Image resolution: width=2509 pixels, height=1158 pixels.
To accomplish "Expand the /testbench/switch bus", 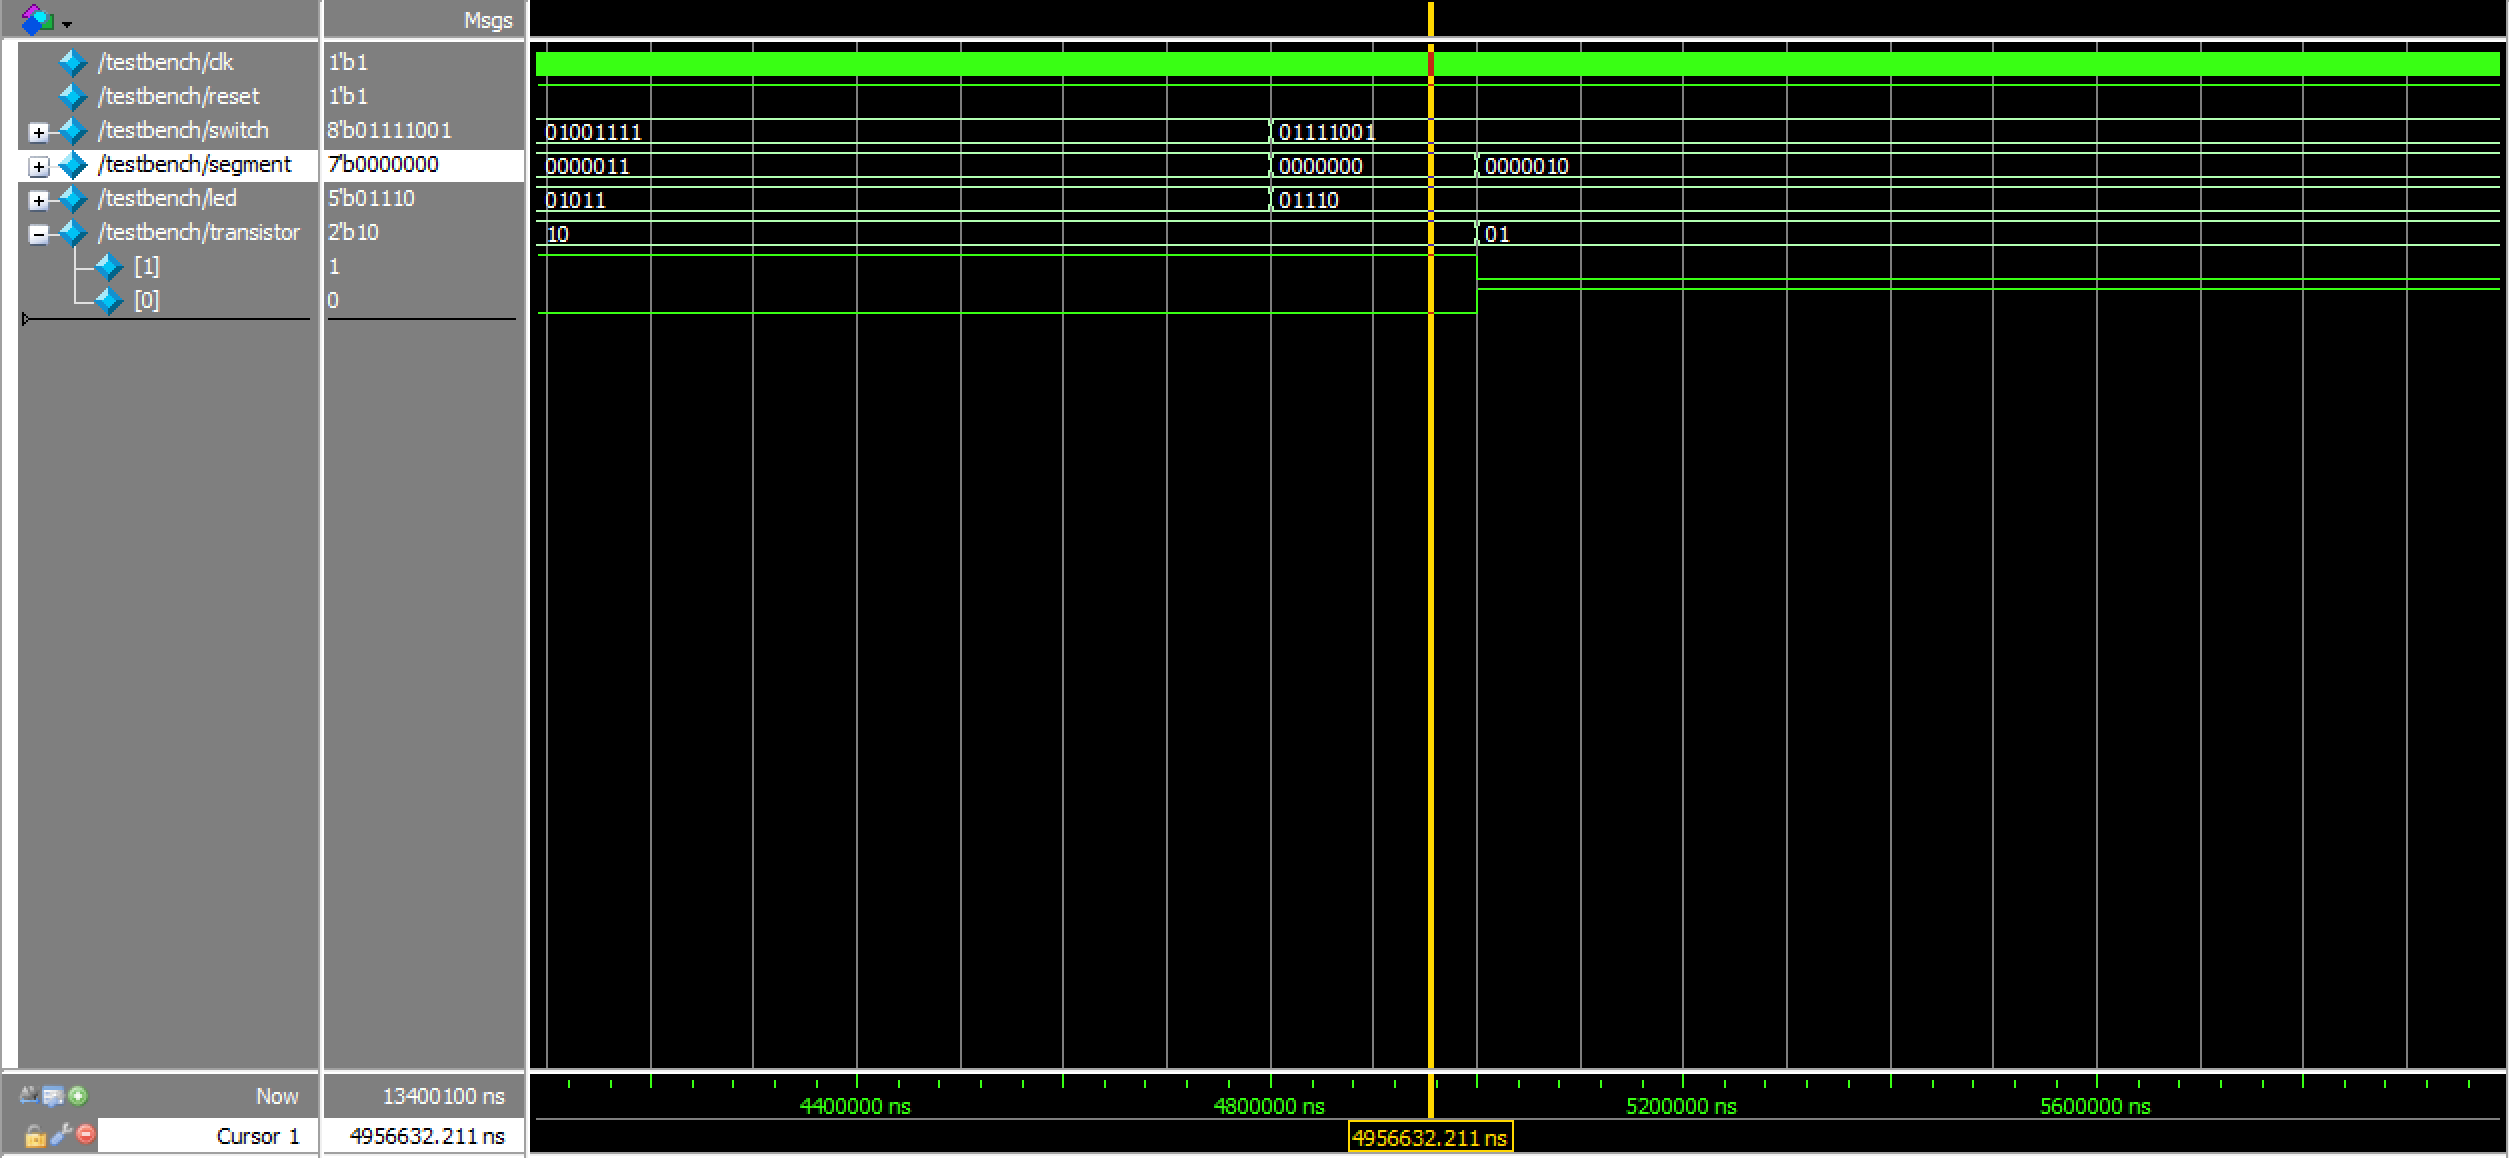I will pyautogui.click(x=38, y=132).
